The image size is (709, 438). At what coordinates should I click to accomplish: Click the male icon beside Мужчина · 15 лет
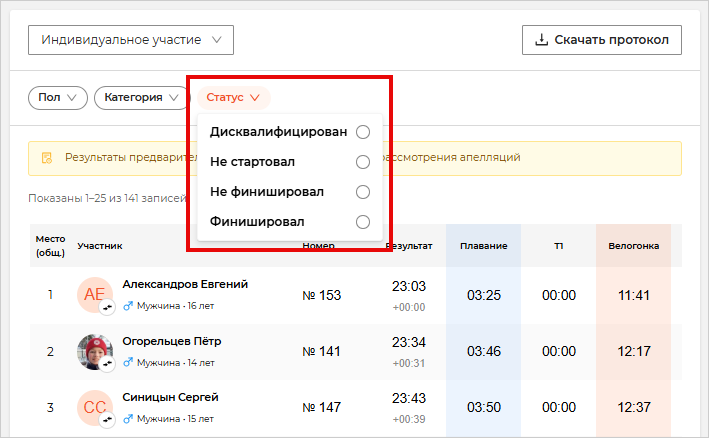tap(128, 419)
